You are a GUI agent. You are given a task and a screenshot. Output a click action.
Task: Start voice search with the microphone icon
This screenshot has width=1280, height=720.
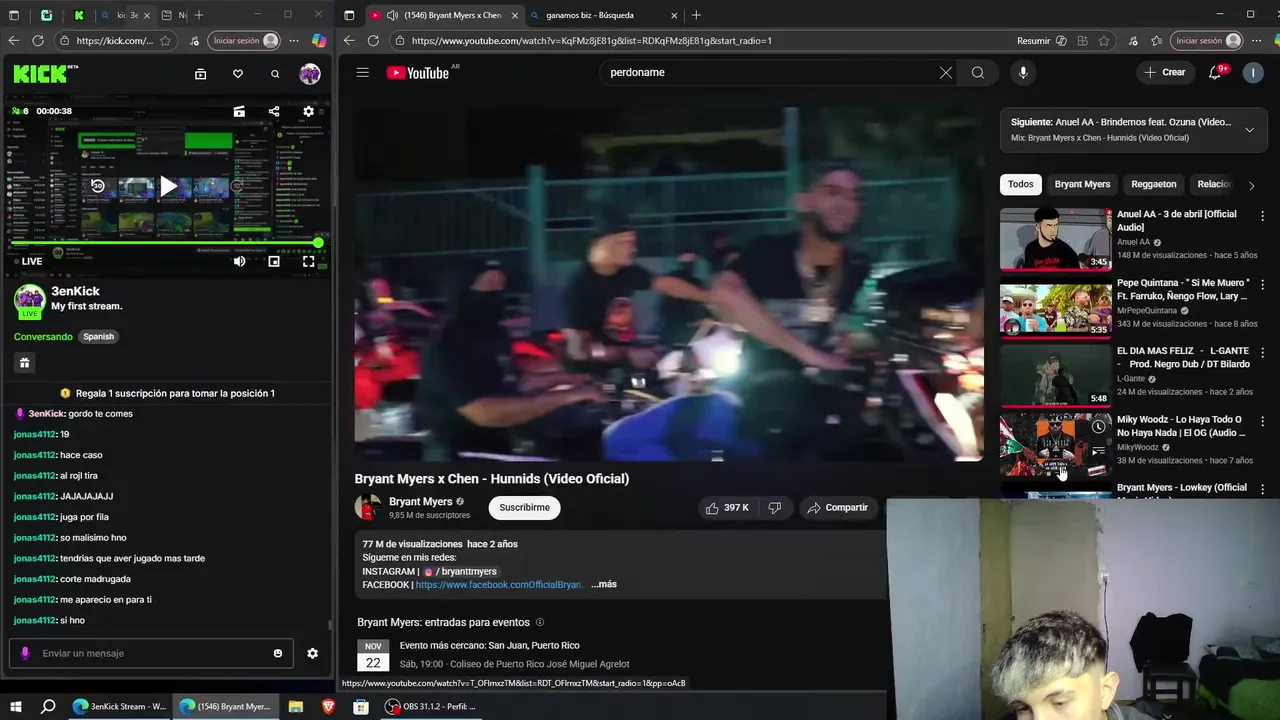coord(1022,72)
